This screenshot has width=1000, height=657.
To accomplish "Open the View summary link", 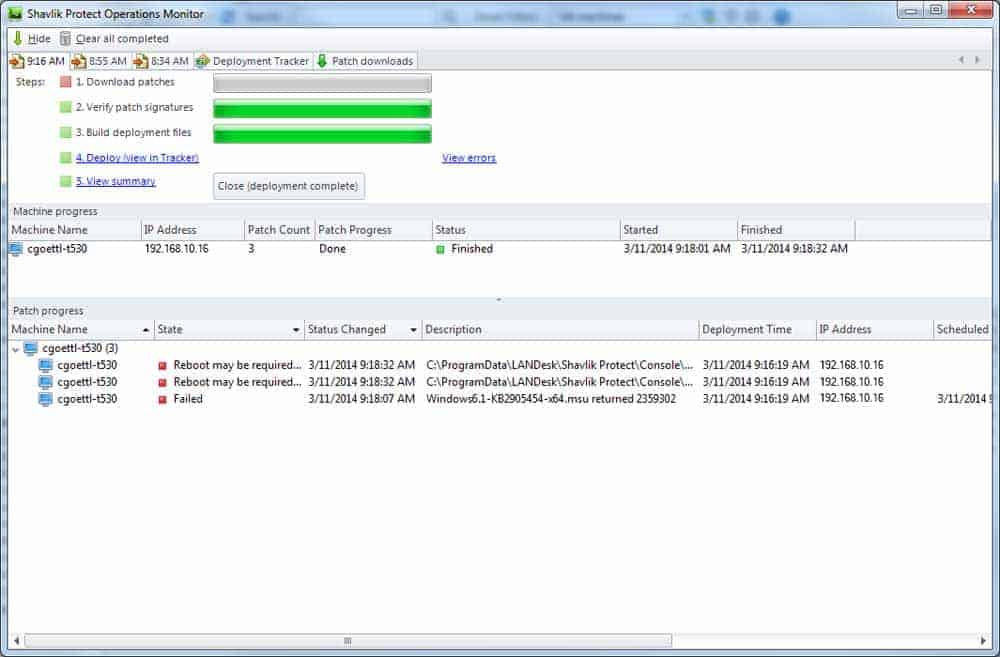I will coord(115,181).
